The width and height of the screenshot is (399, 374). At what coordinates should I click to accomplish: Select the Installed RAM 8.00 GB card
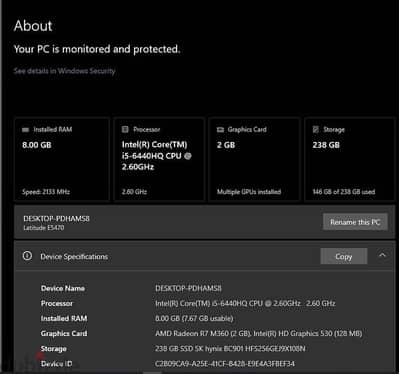point(62,159)
